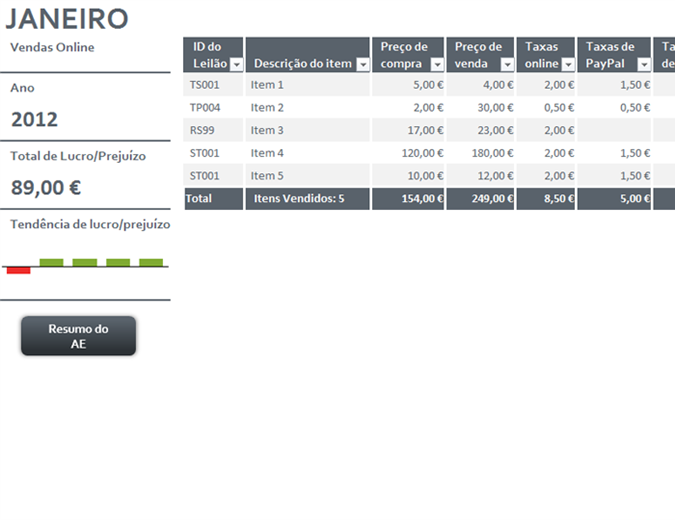The height and width of the screenshot is (520, 675).
Task: Select the total PayPal fees 5,00 €
Action: (614, 199)
